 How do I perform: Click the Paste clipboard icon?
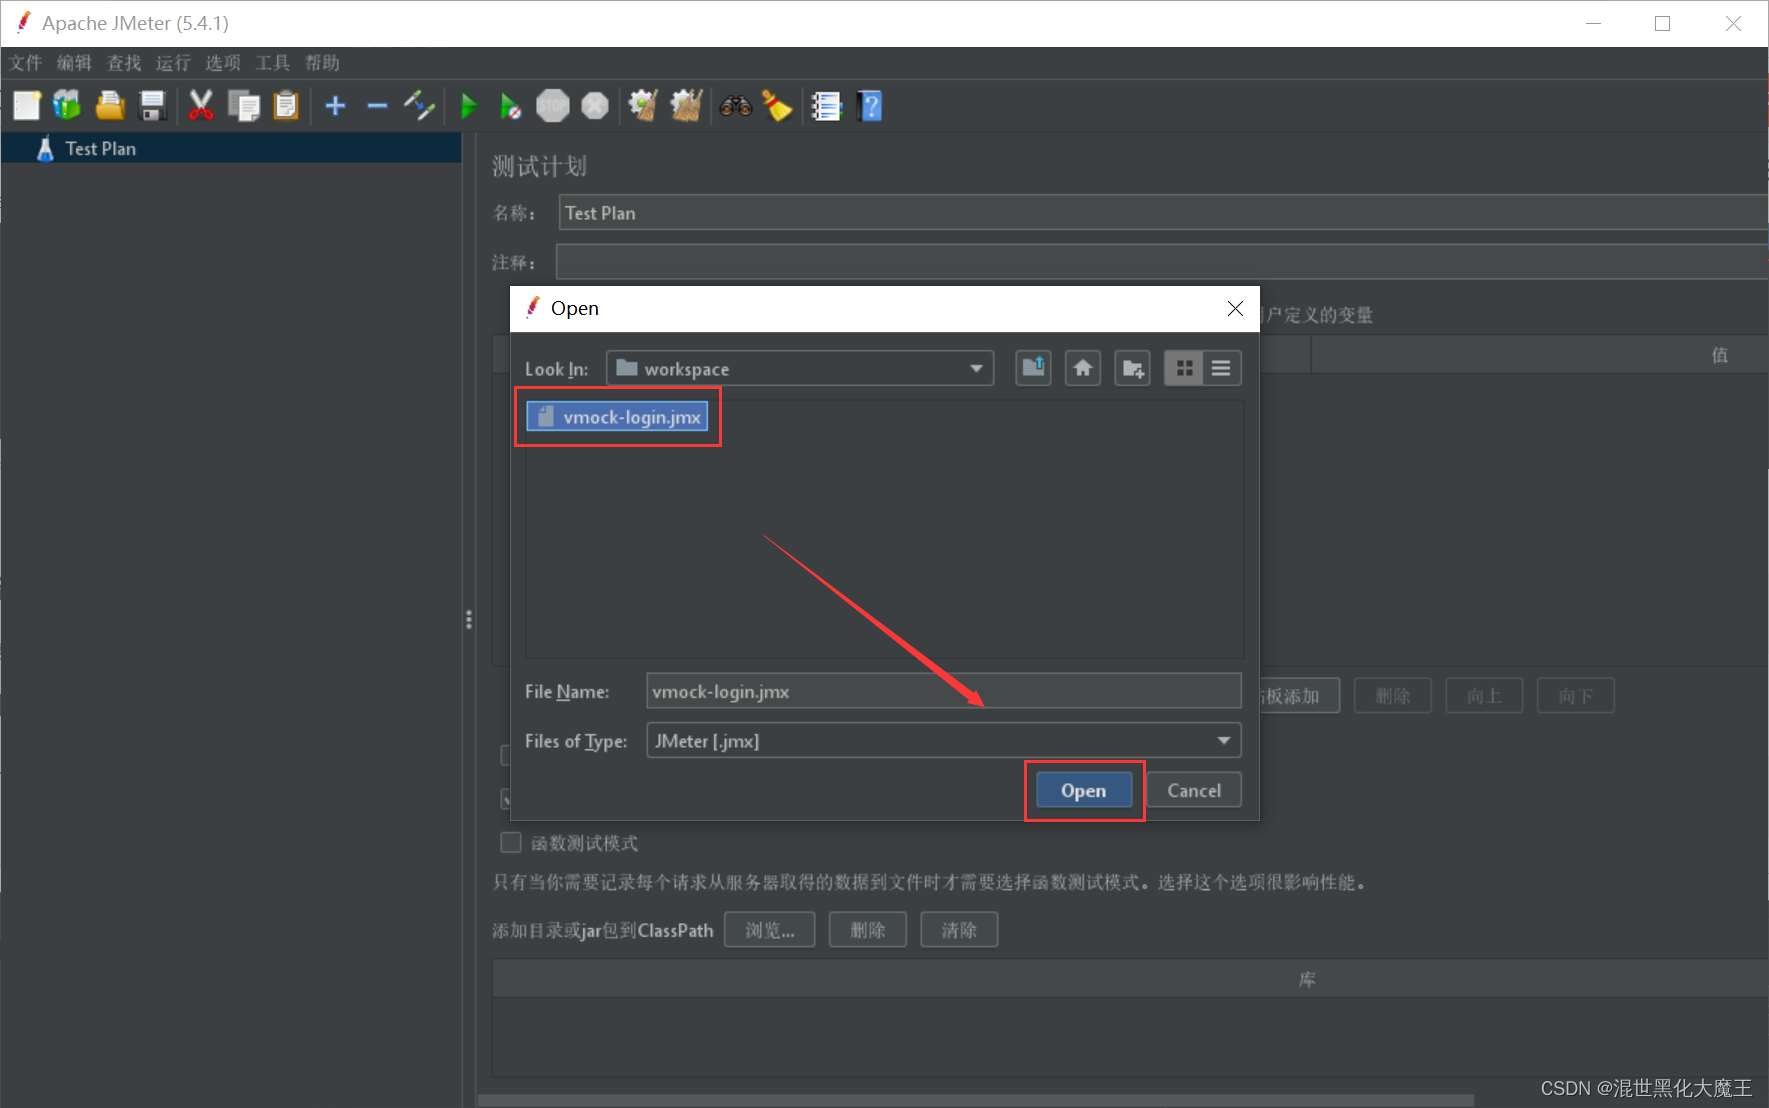(286, 105)
